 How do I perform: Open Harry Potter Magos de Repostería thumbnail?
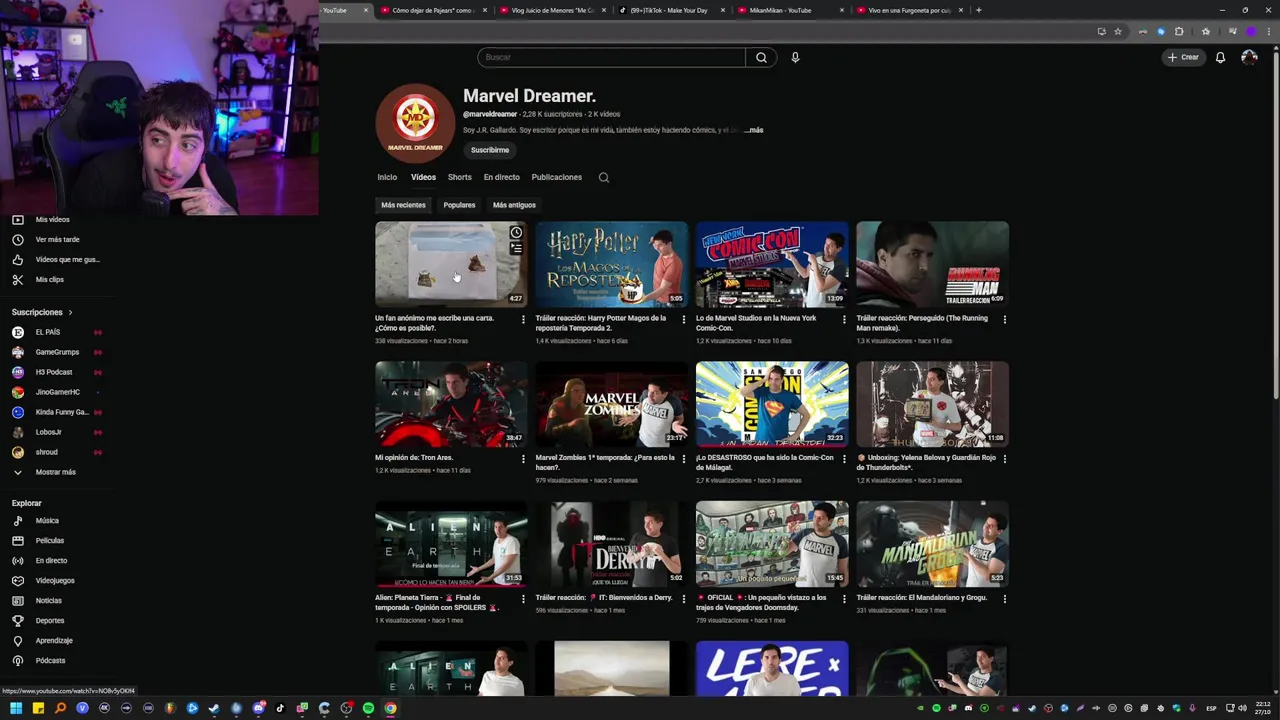pos(612,264)
